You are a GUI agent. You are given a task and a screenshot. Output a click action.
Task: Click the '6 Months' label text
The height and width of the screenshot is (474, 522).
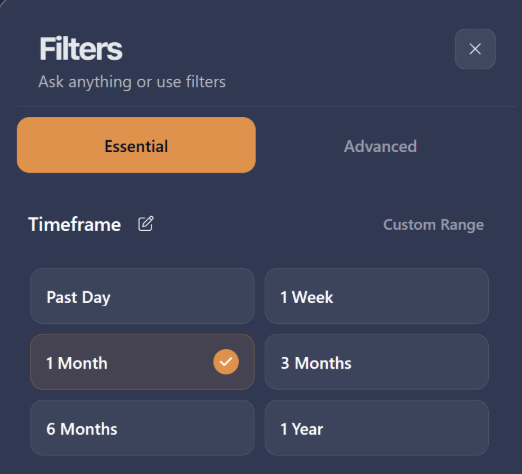(82, 429)
